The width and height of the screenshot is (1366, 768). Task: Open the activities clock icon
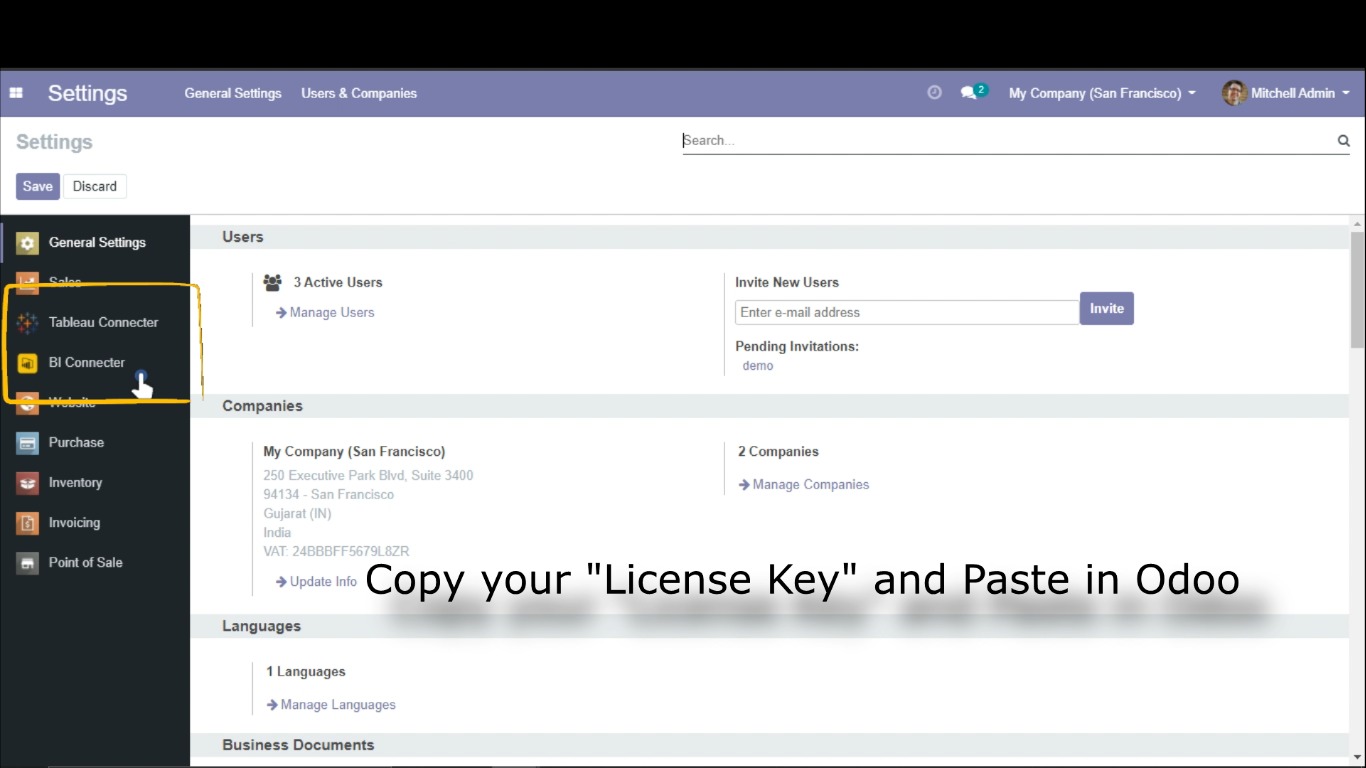pos(935,93)
